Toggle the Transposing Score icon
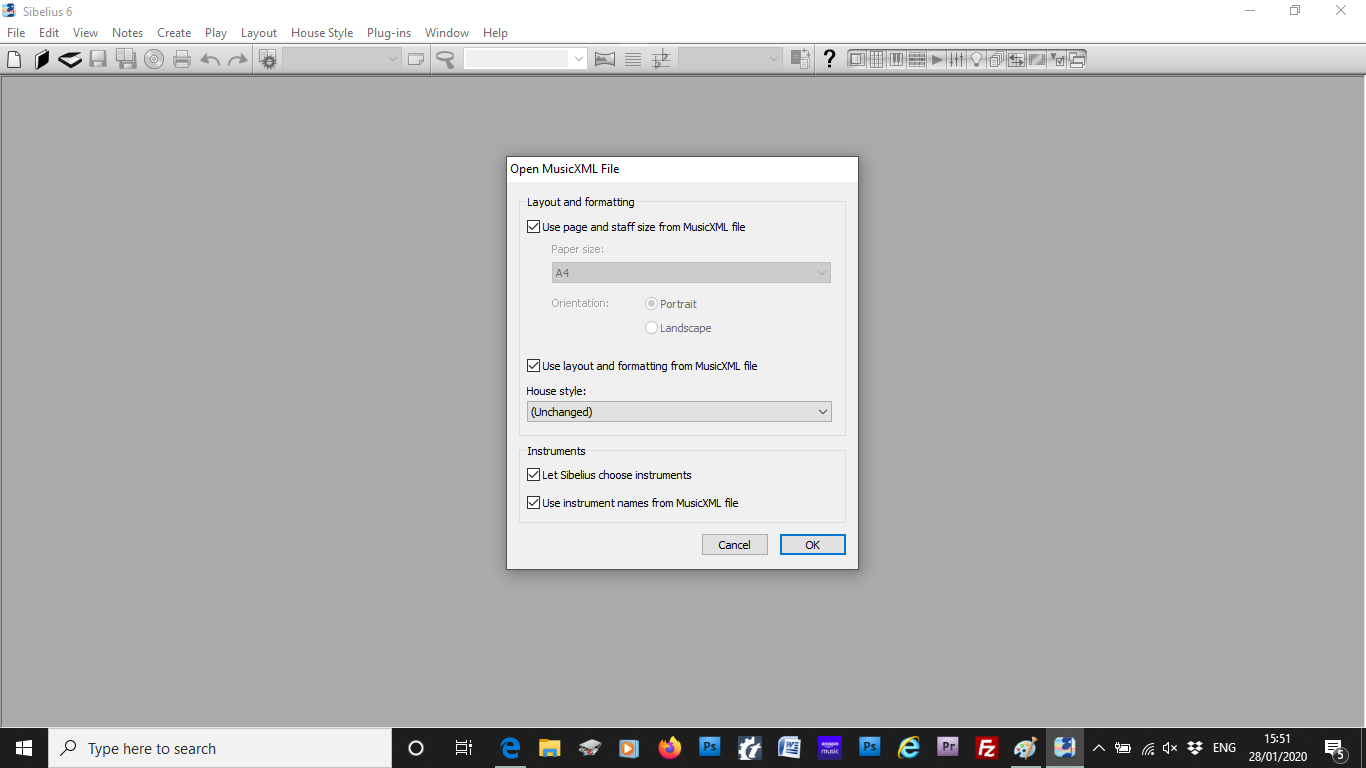Image resolution: width=1366 pixels, height=768 pixels. pyautogui.click(x=661, y=59)
